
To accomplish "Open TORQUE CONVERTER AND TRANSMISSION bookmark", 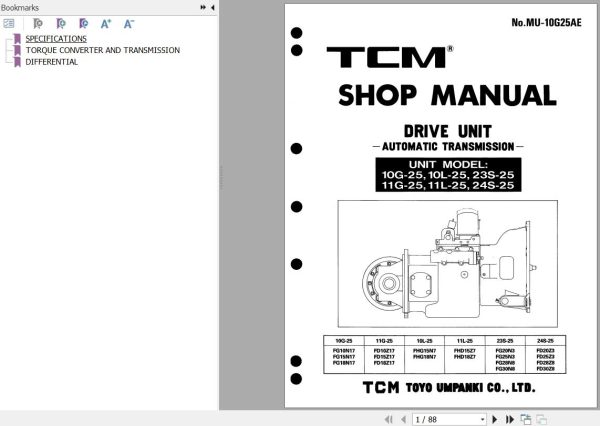I will (x=103, y=50).
